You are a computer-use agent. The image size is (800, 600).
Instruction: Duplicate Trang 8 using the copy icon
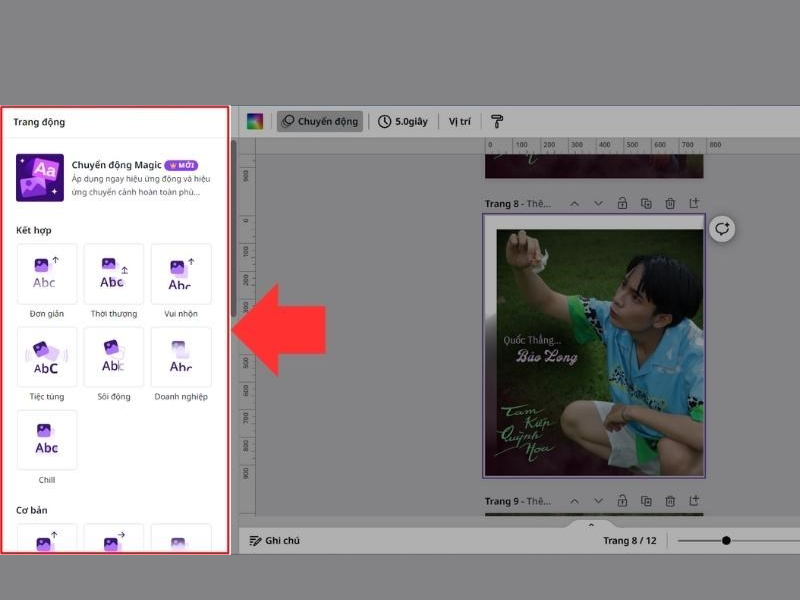(x=646, y=204)
